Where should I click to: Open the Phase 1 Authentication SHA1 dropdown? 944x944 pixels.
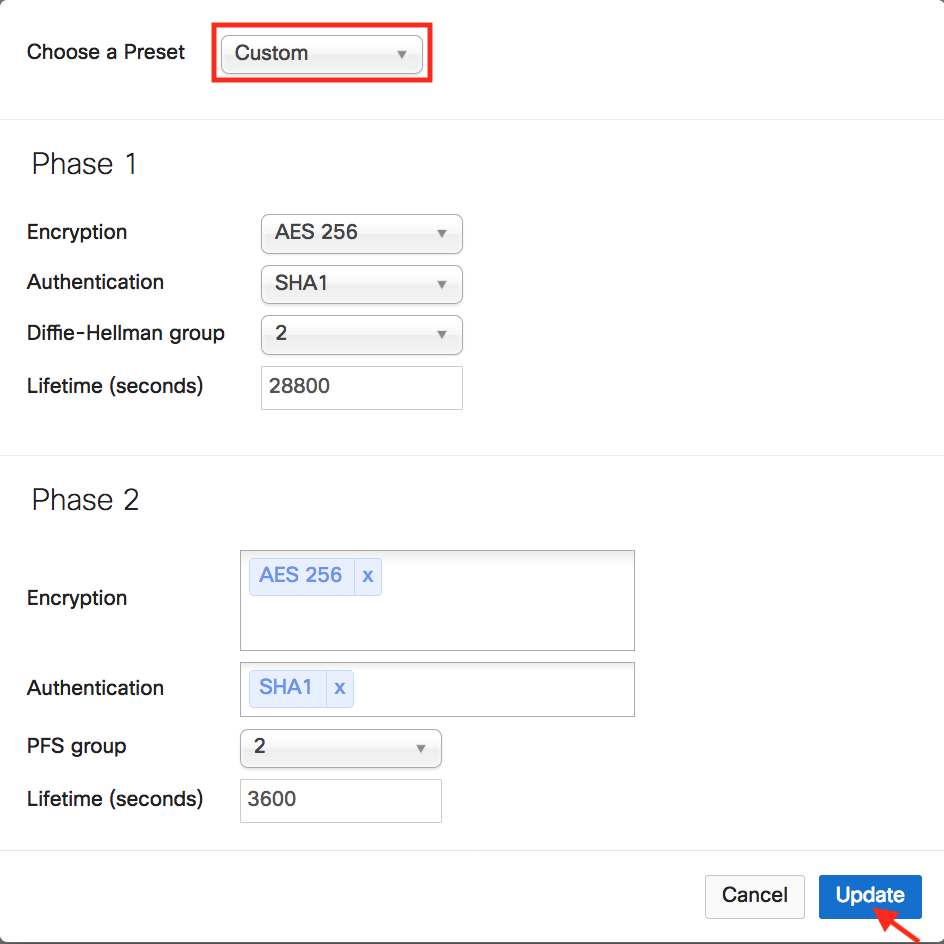[361, 284]
